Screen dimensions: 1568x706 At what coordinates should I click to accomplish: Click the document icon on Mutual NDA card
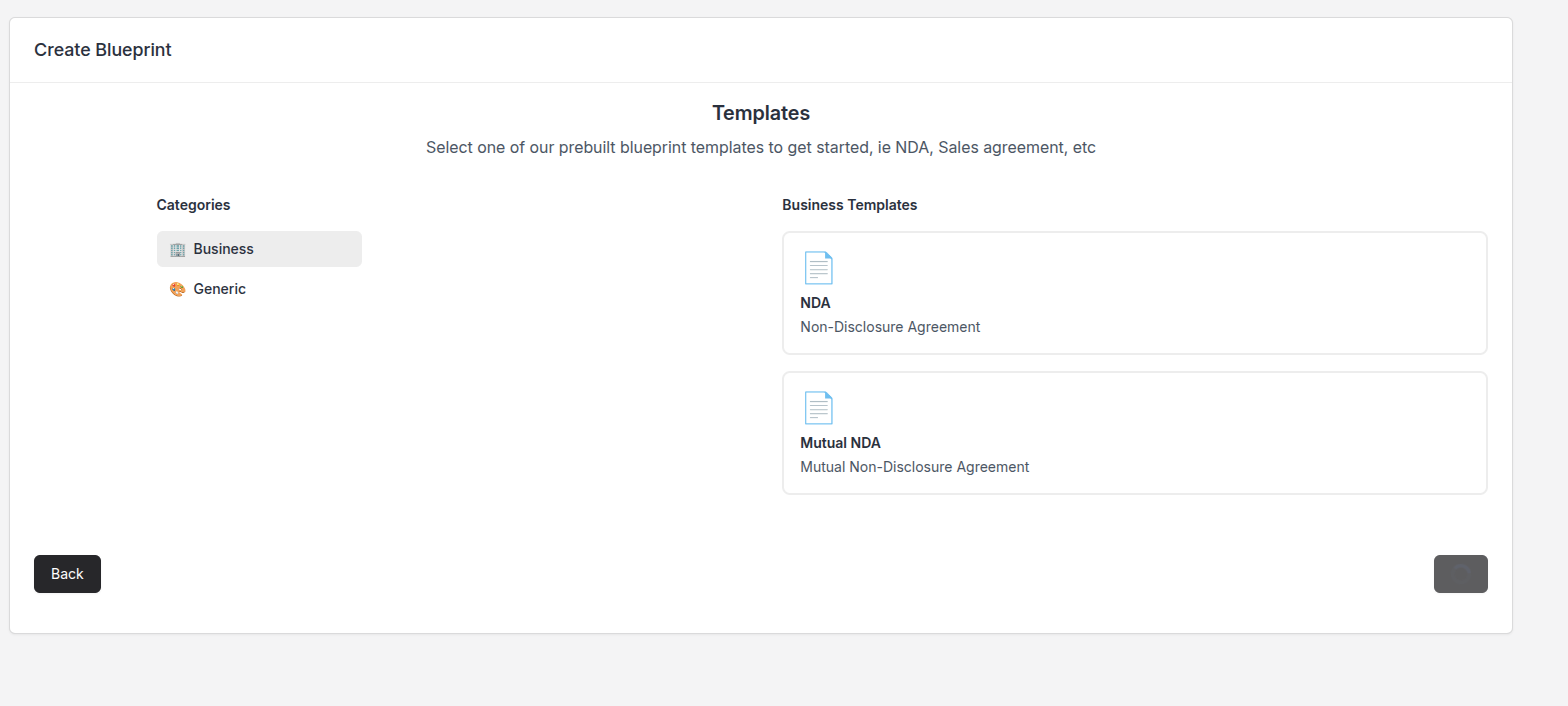(x=818, y=408)
